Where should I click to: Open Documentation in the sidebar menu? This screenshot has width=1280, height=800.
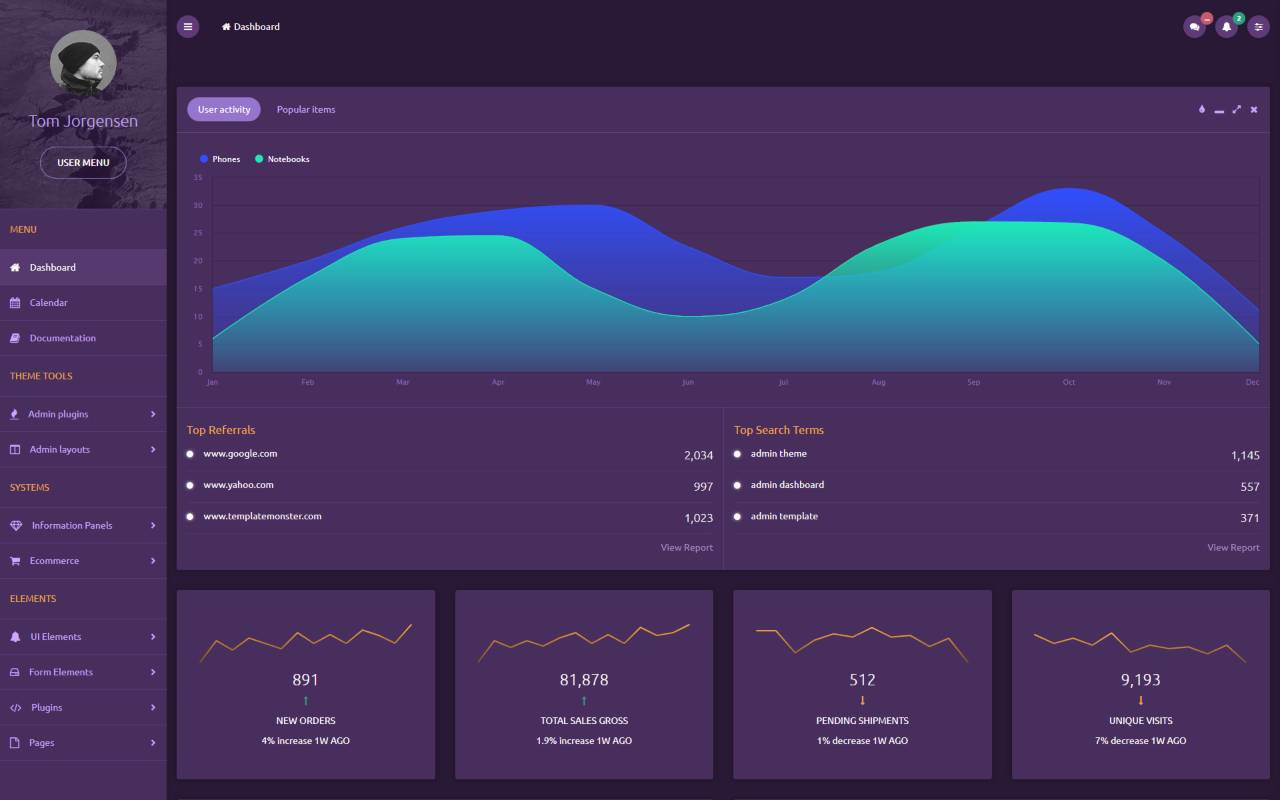click(83, 338)
